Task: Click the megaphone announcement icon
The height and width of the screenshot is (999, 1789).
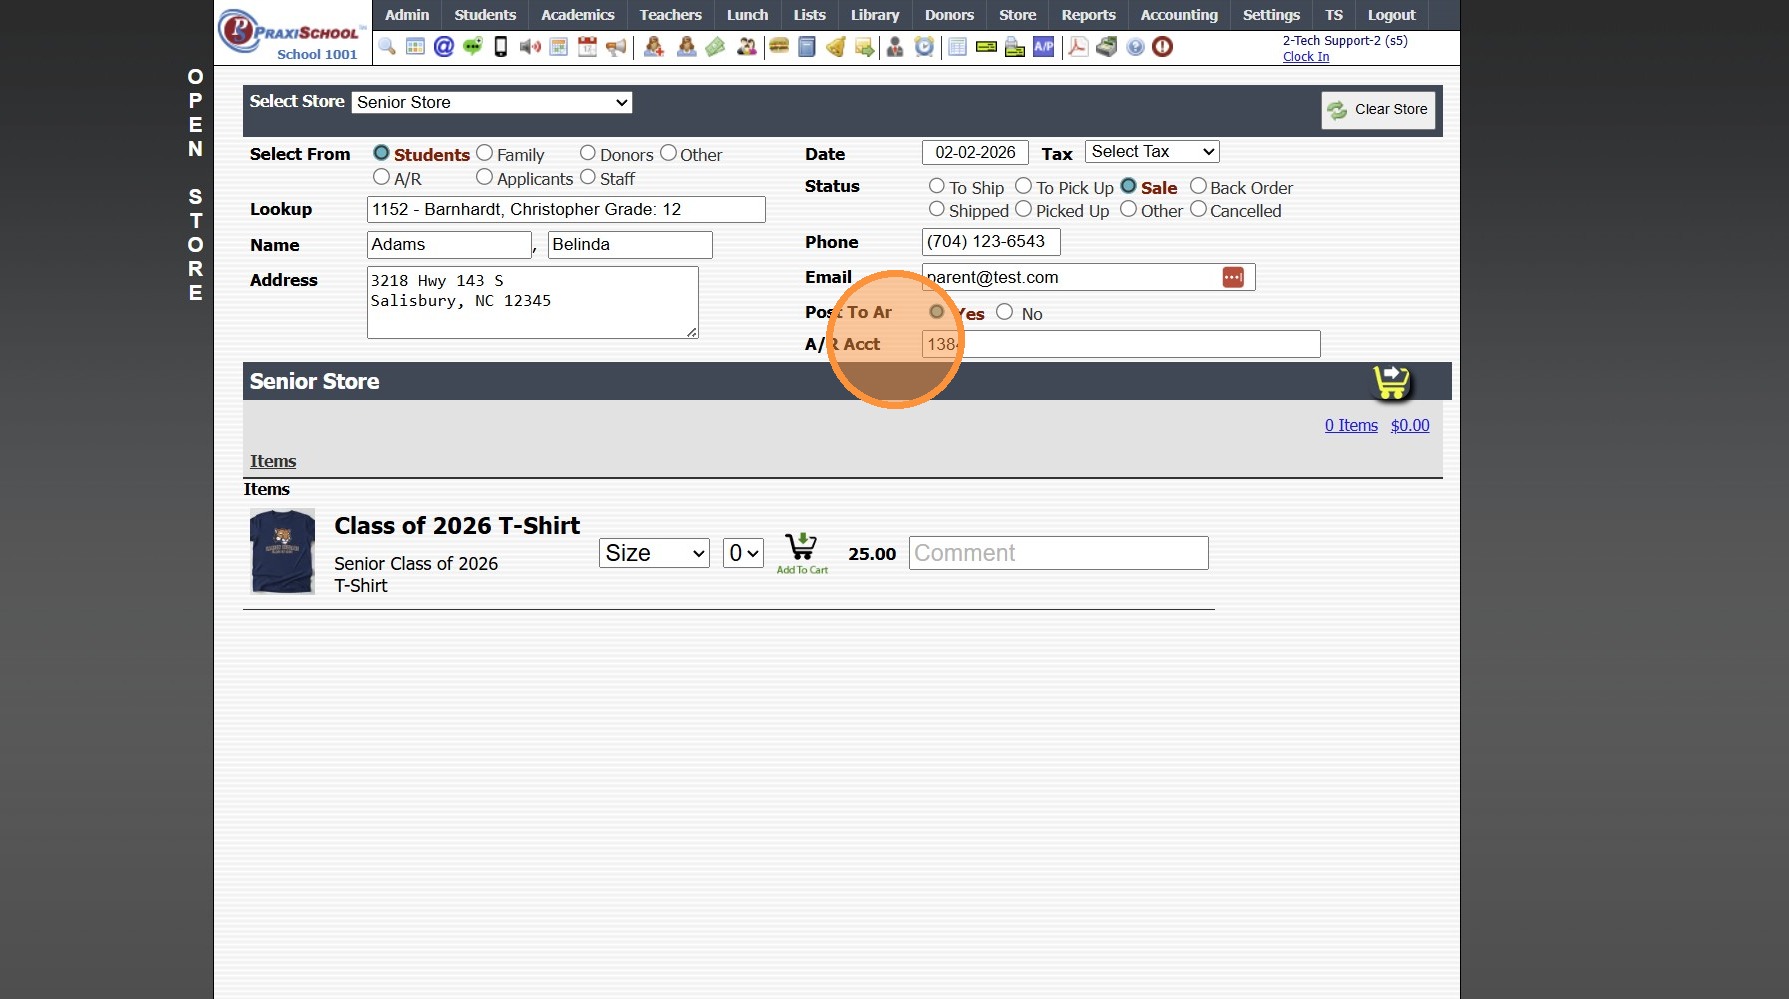Action: coord(616,47)
